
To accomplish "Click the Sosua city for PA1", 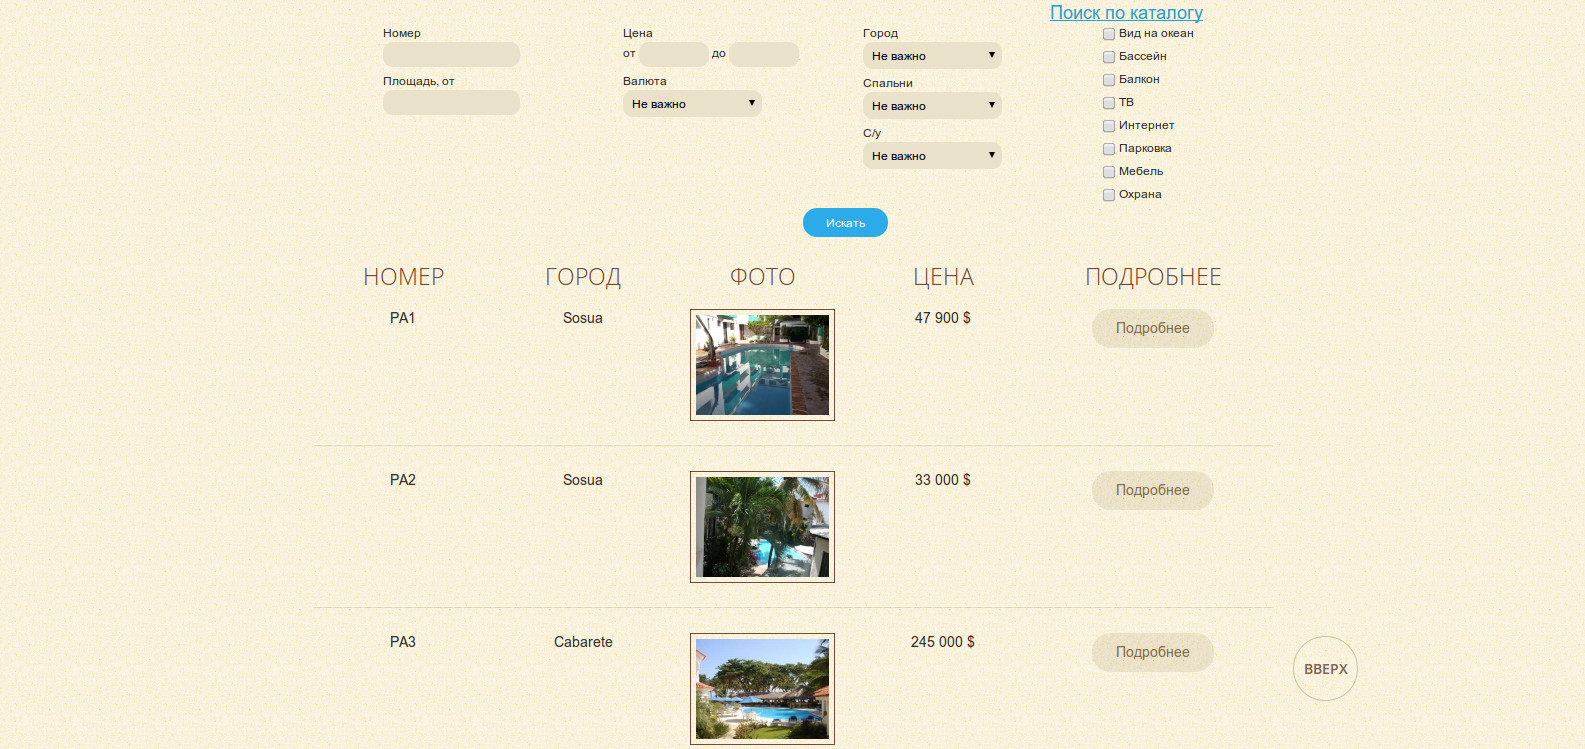I will click(x=583, y=318).
